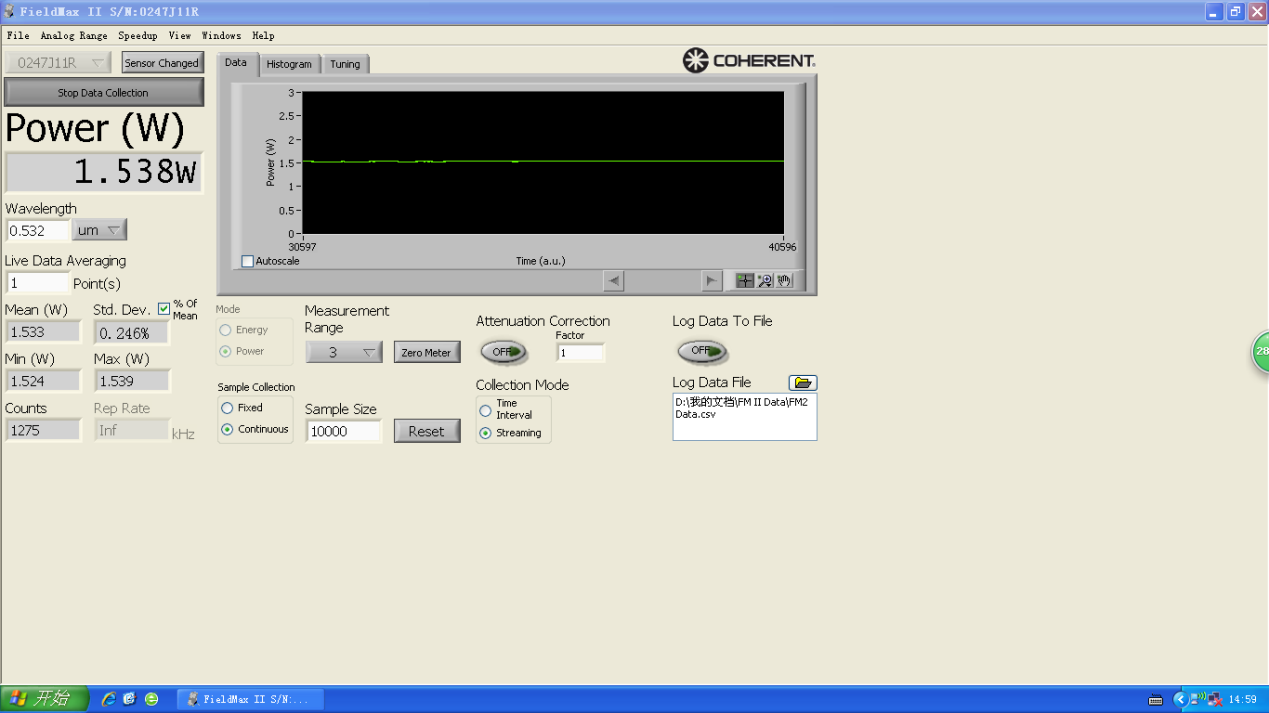
Task: Open the on-screen keyboard language bar icon
Action: click(x=1156, y=700)
